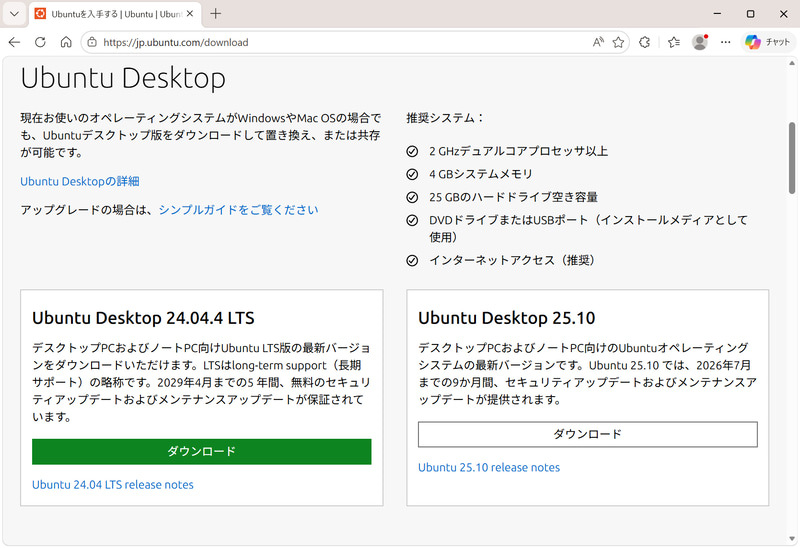Screen dimensions: 800x548
Task: Open the favorites list icon
Action: click(673, 42)
